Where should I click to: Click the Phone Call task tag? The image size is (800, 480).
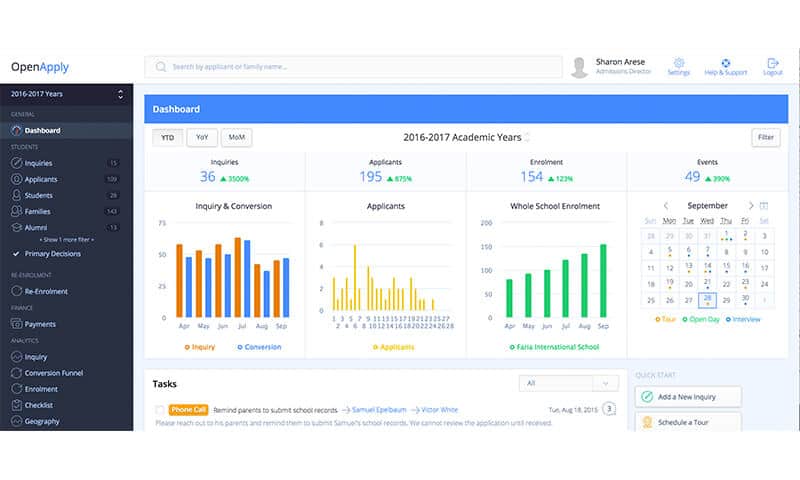188,410
